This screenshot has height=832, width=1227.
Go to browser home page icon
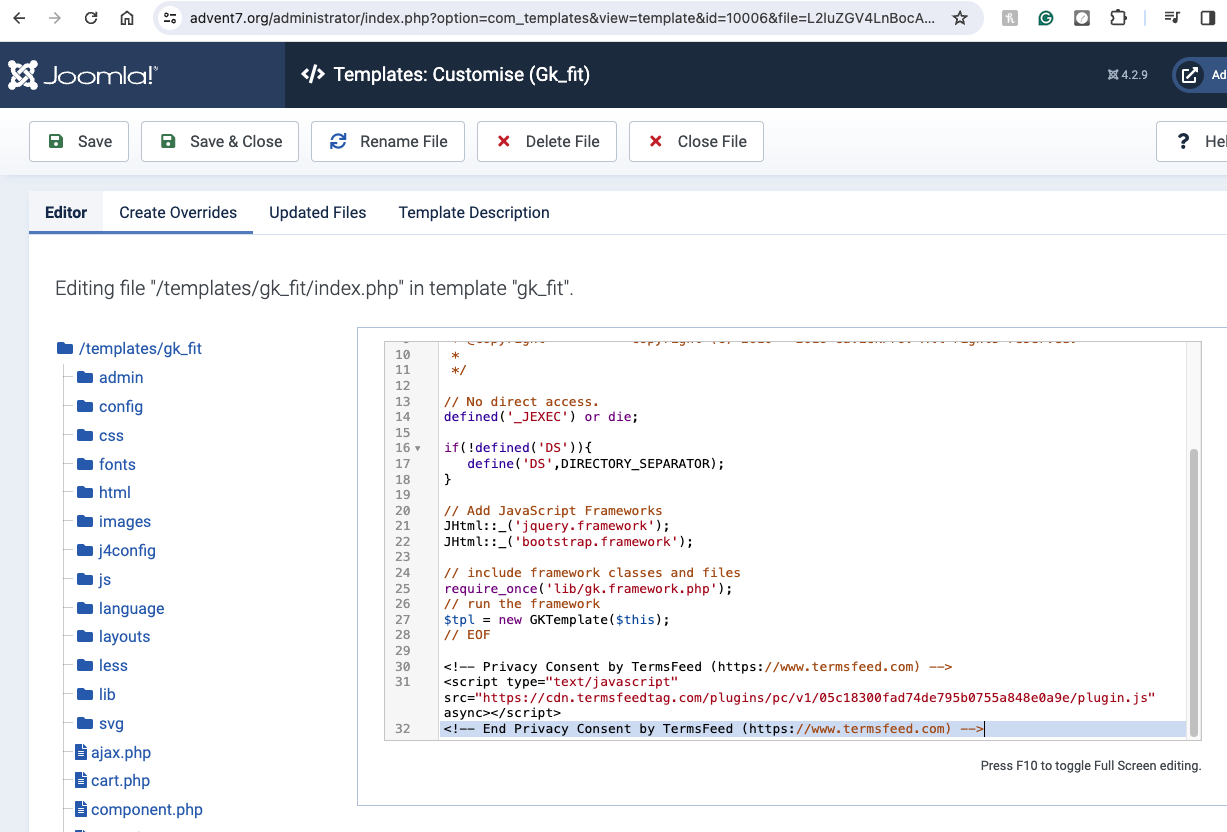point(126,18)
